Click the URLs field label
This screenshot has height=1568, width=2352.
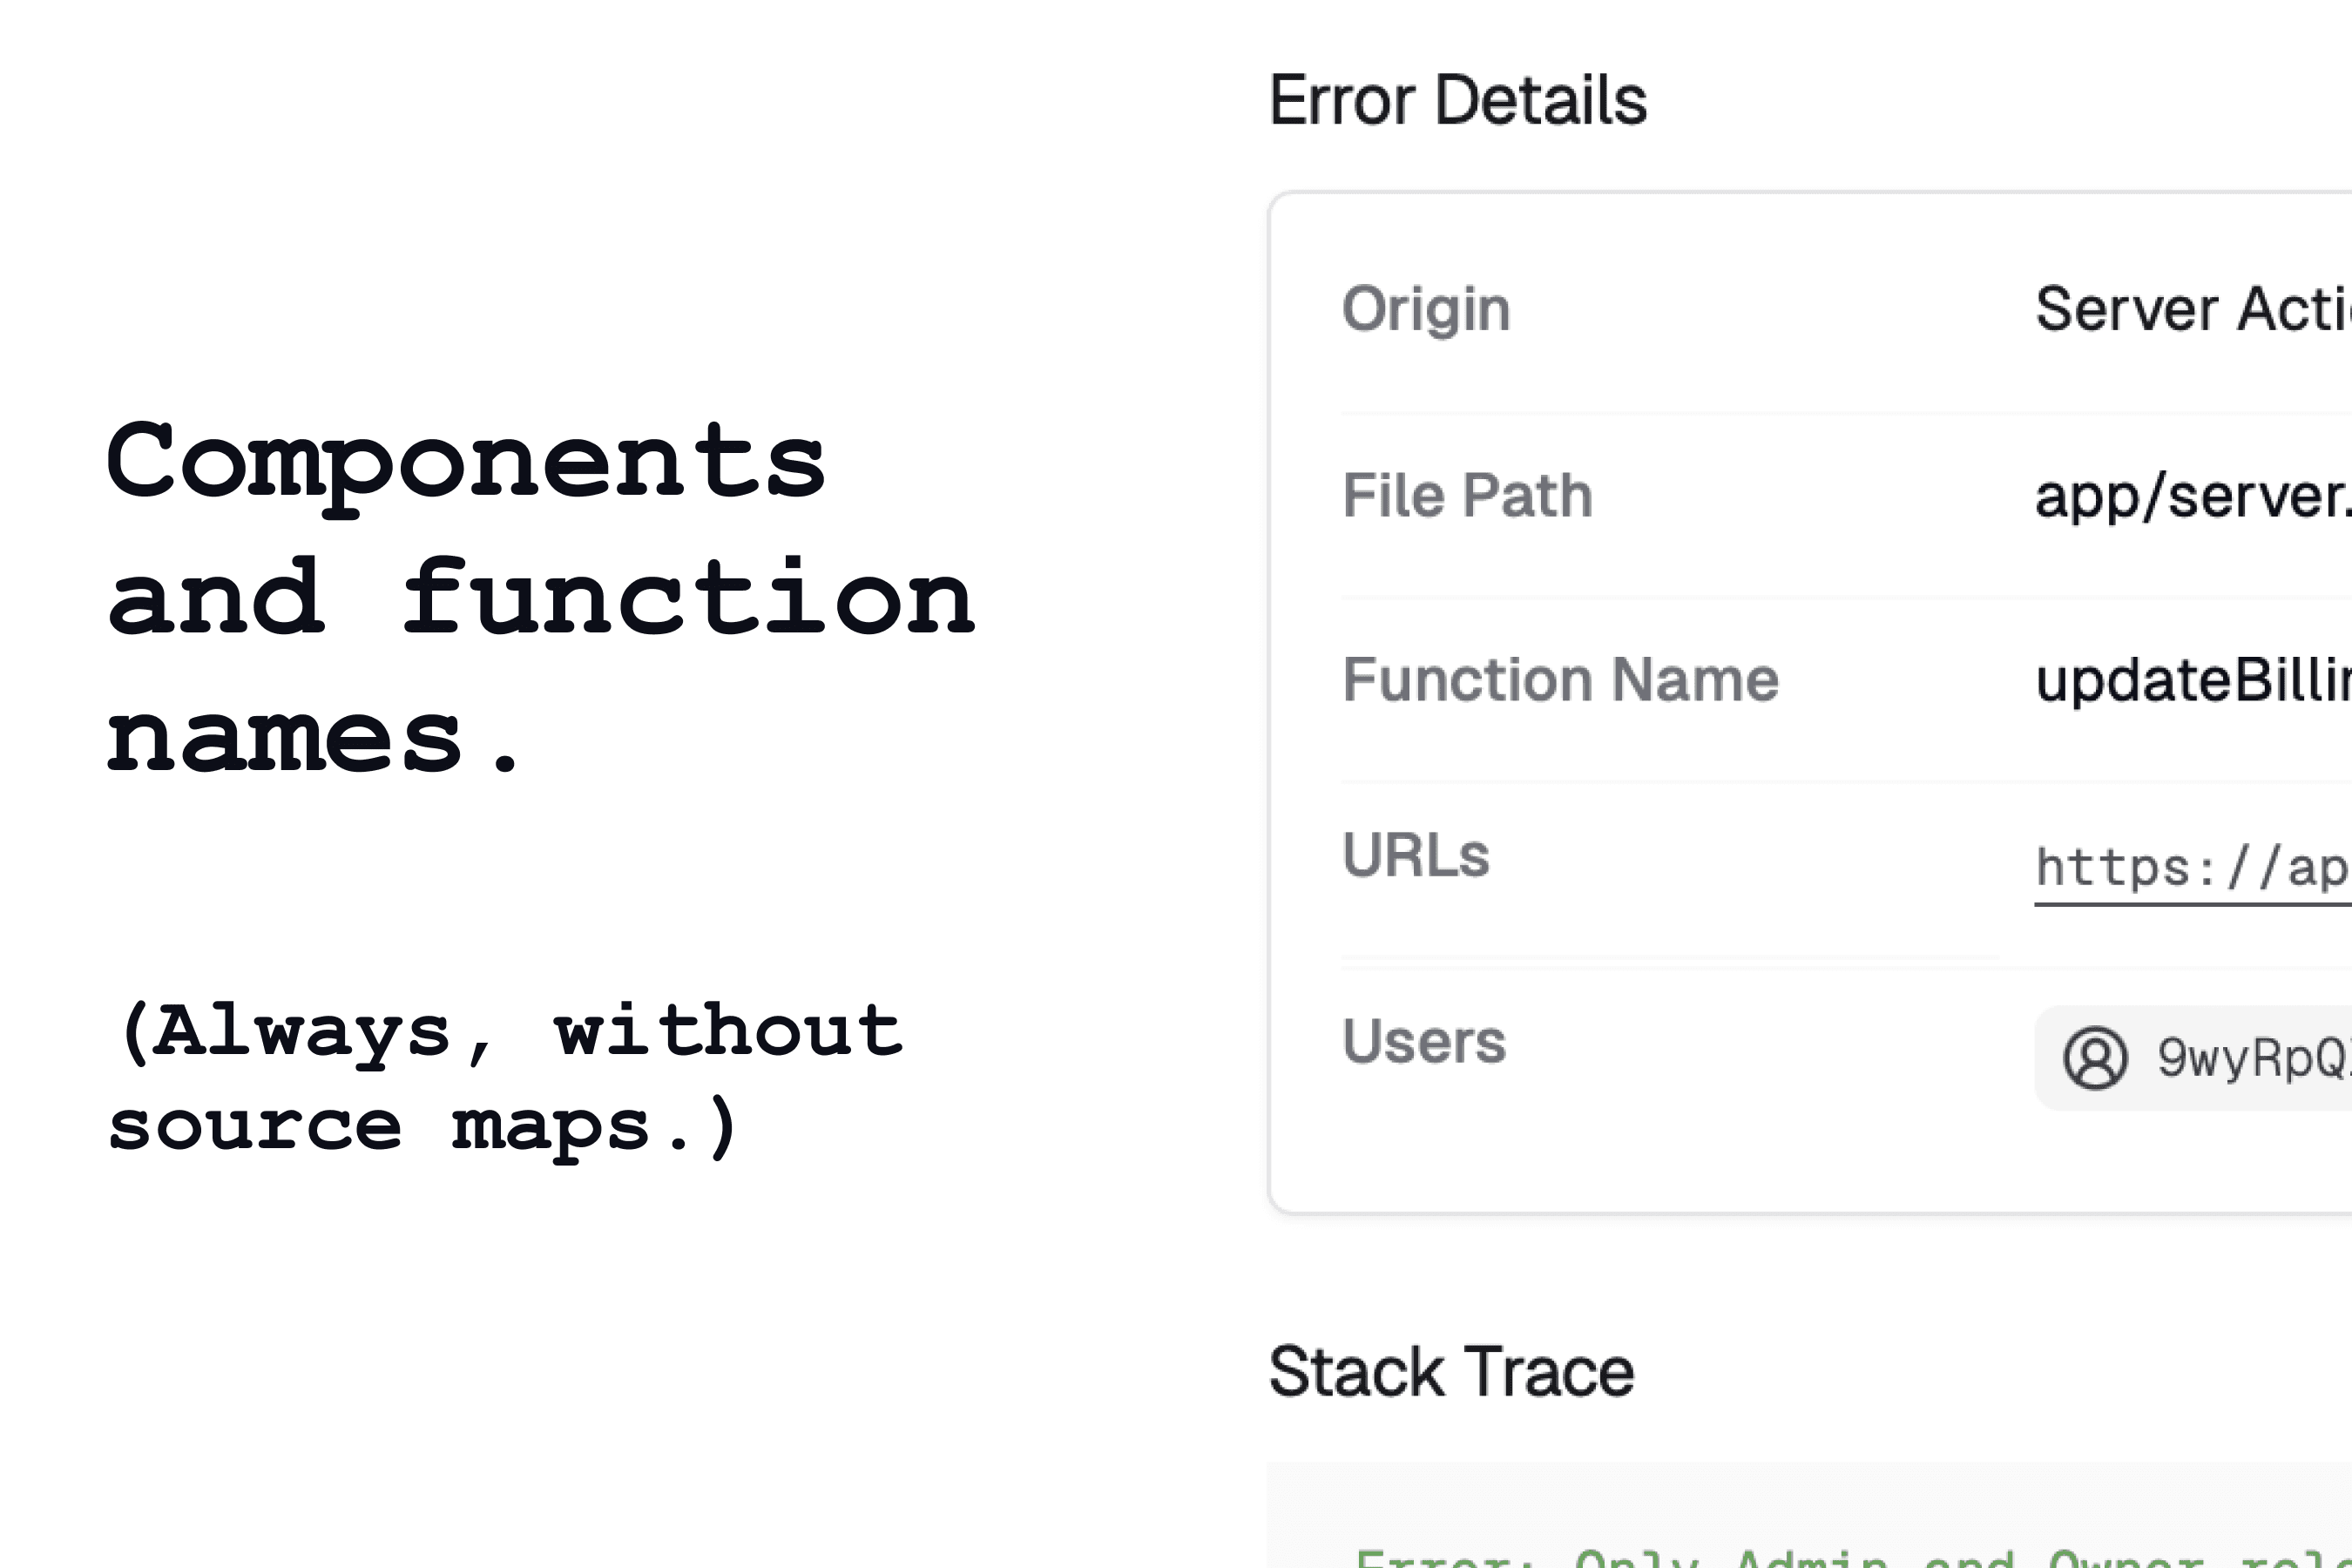1416,856
